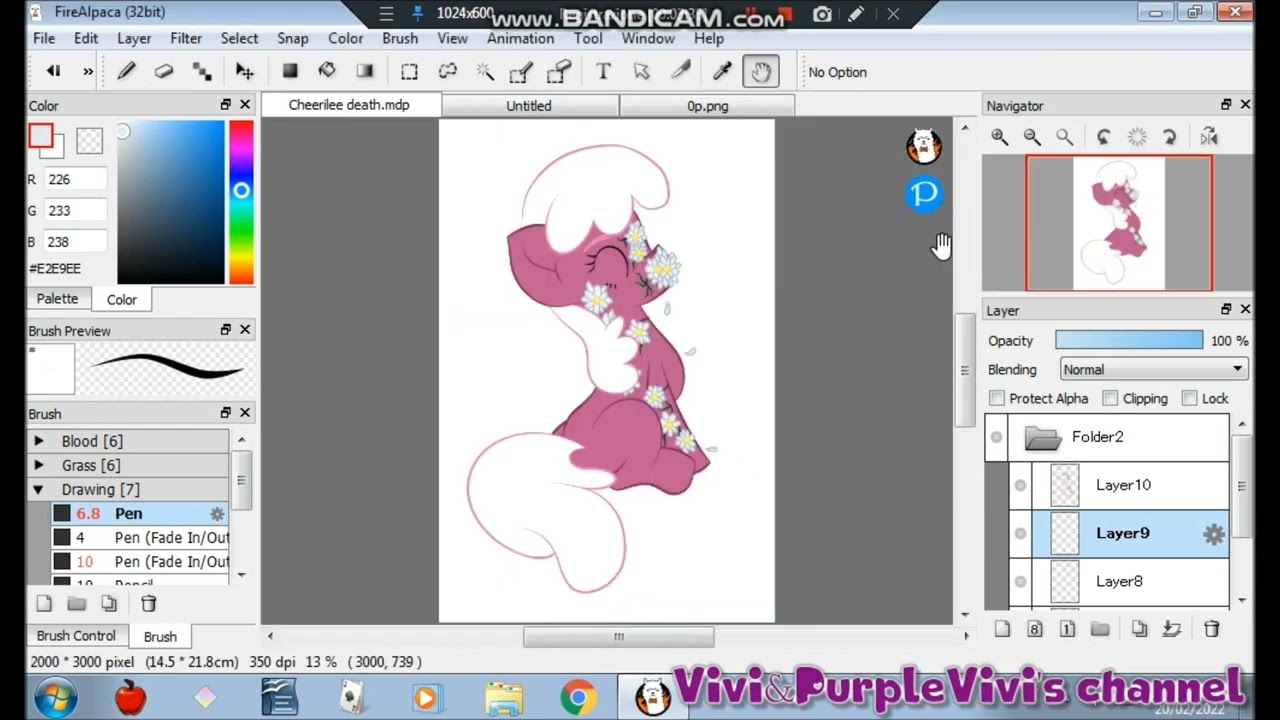Screen dimensions: 1280x720
Task: Hide Layer9
Action: tap(1020, 533)
